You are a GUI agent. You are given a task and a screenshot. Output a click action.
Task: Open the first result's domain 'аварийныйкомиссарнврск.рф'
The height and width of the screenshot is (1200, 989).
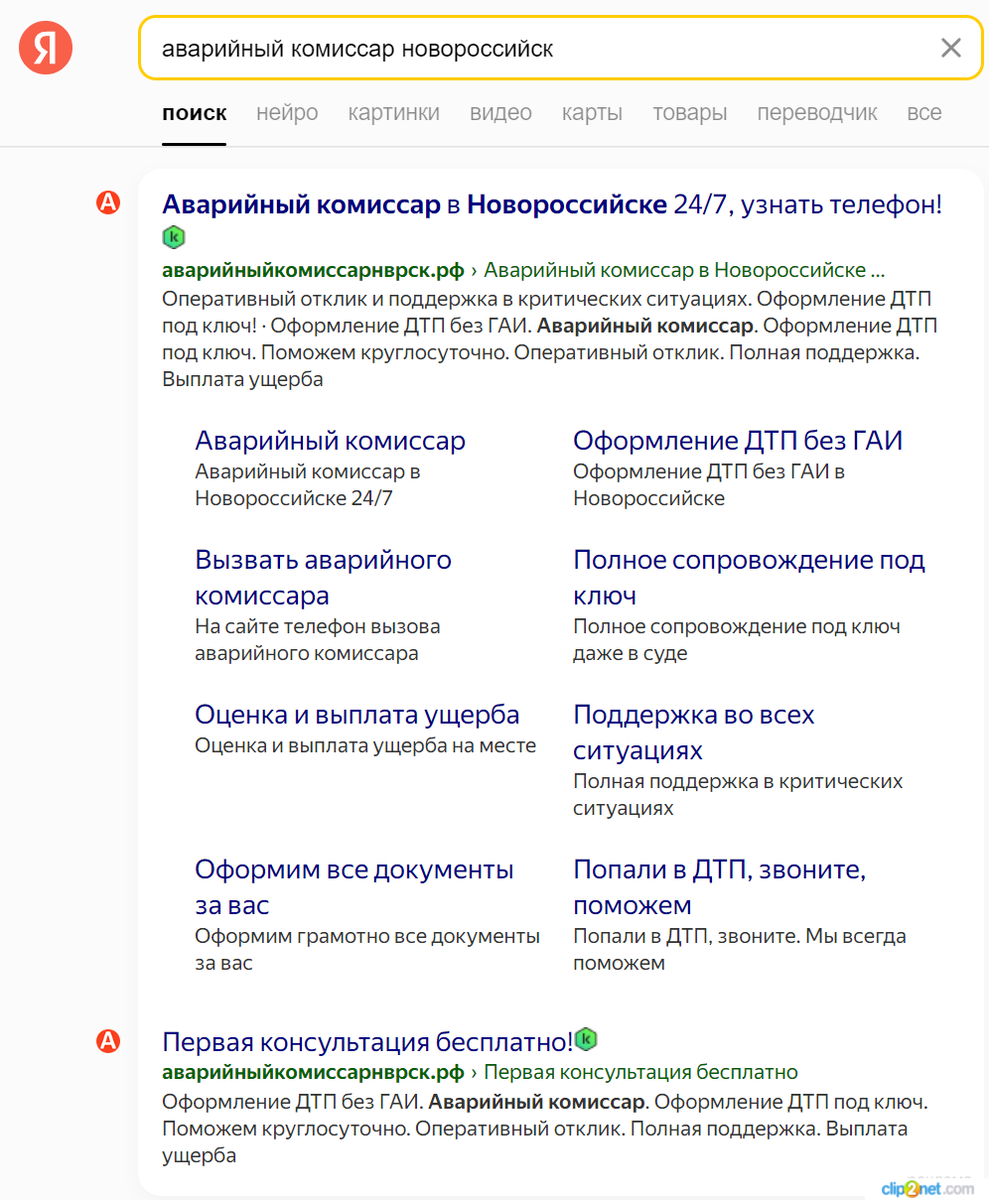[313, 270]
